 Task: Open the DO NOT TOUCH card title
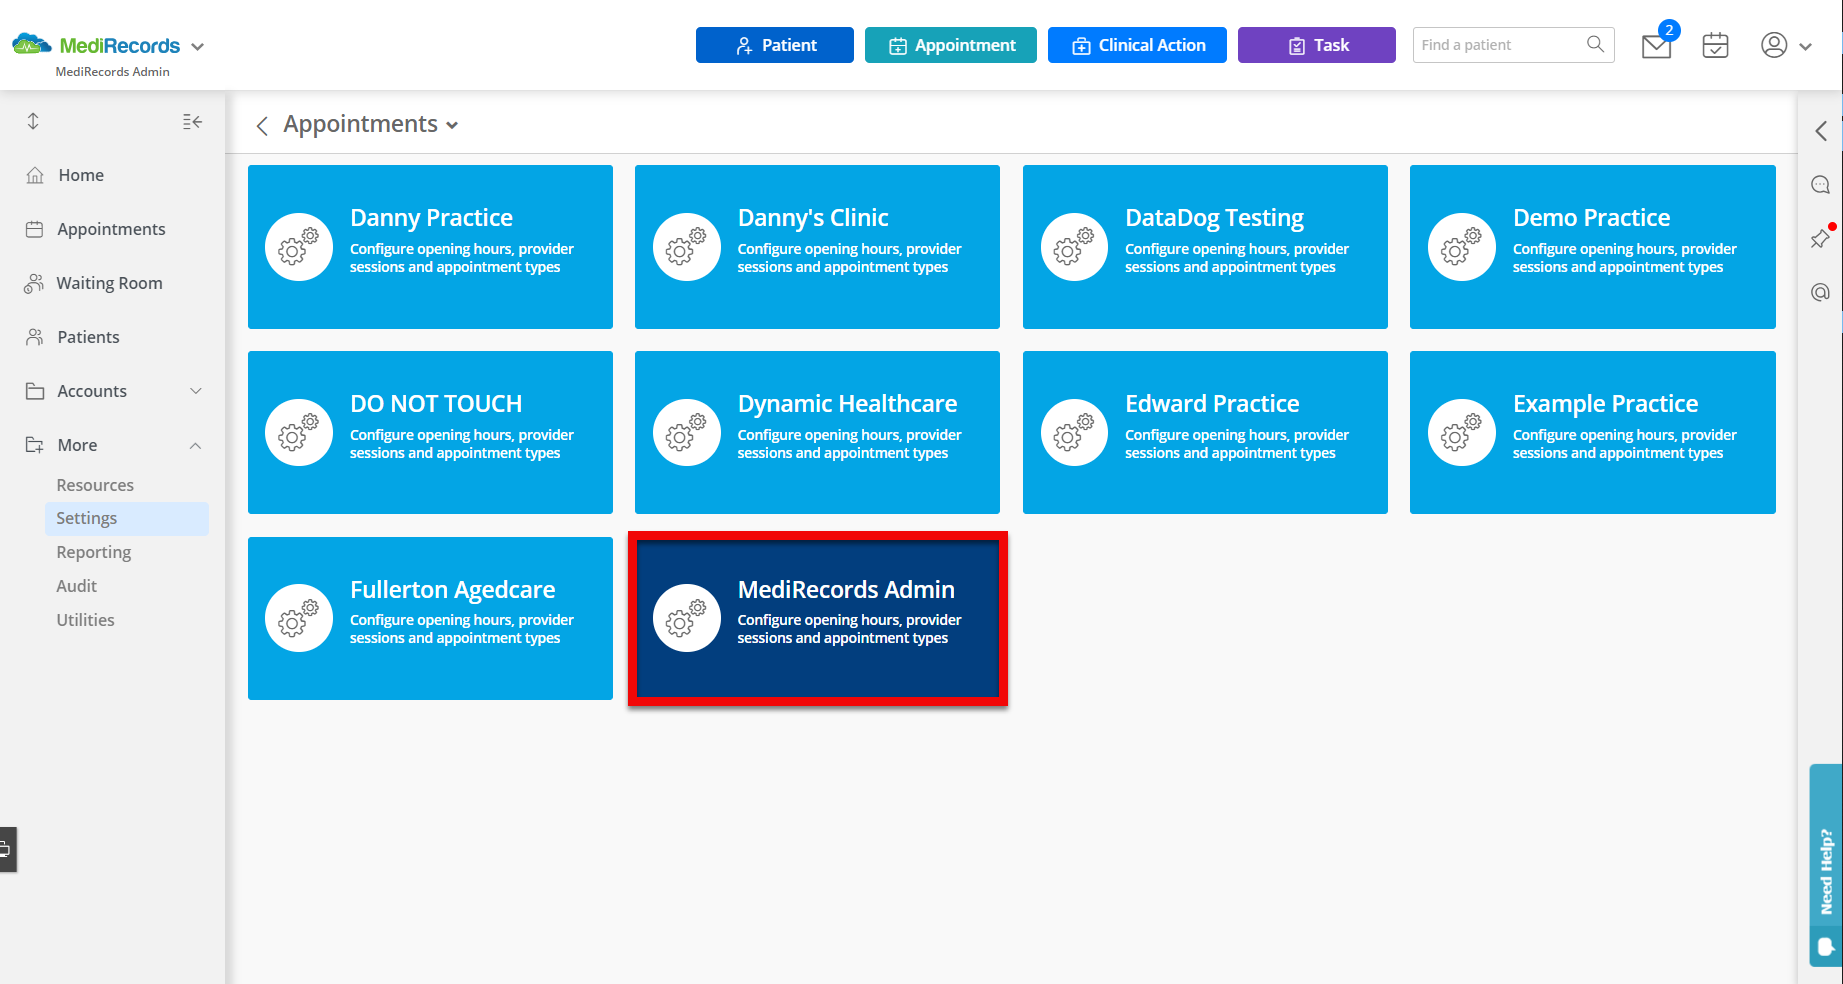(x=436, y=404)
